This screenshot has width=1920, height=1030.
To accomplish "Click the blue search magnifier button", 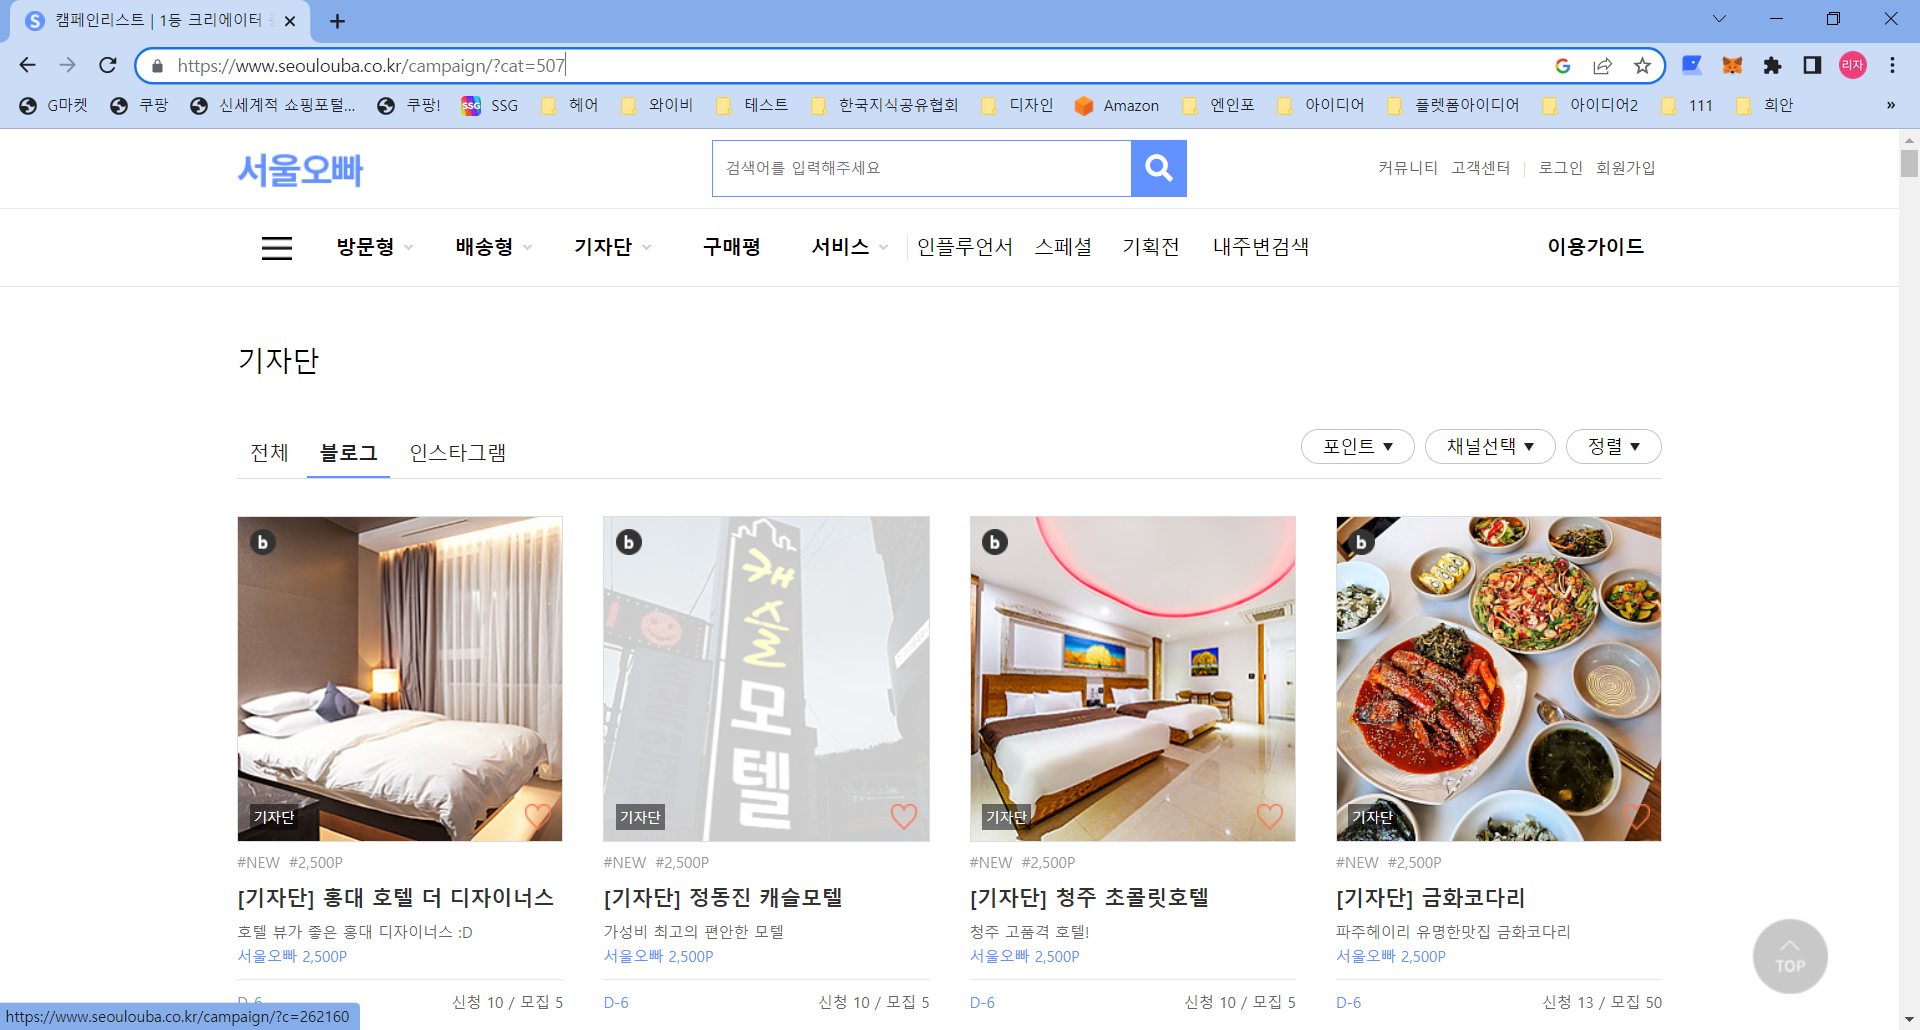I will click(1158, 168).
